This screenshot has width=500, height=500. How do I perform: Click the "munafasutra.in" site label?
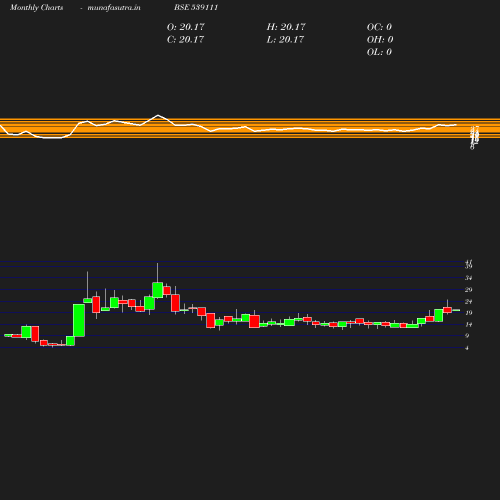[114, 7]
